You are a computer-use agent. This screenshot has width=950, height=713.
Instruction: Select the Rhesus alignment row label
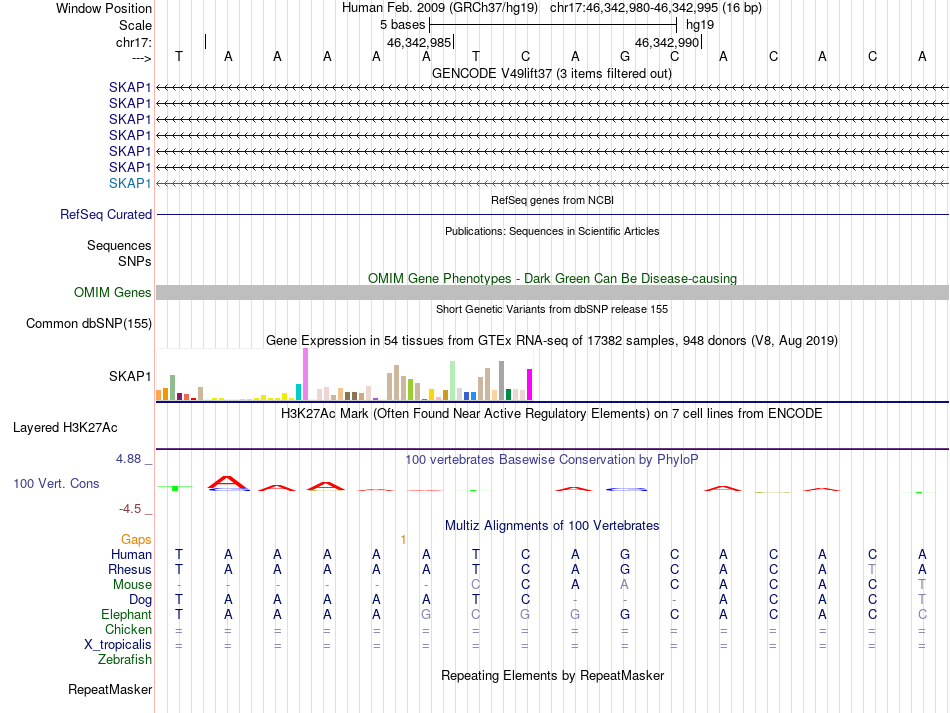pos(130,569)
